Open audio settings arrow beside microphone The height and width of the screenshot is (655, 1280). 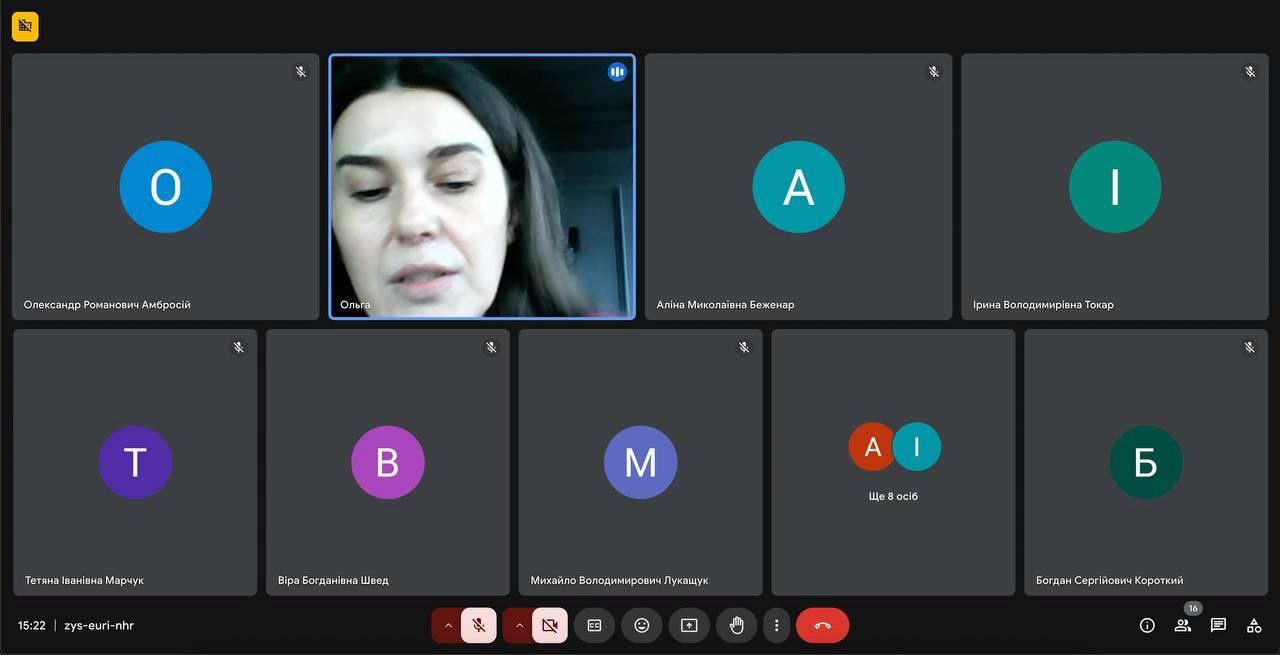[x=448, y=625]
